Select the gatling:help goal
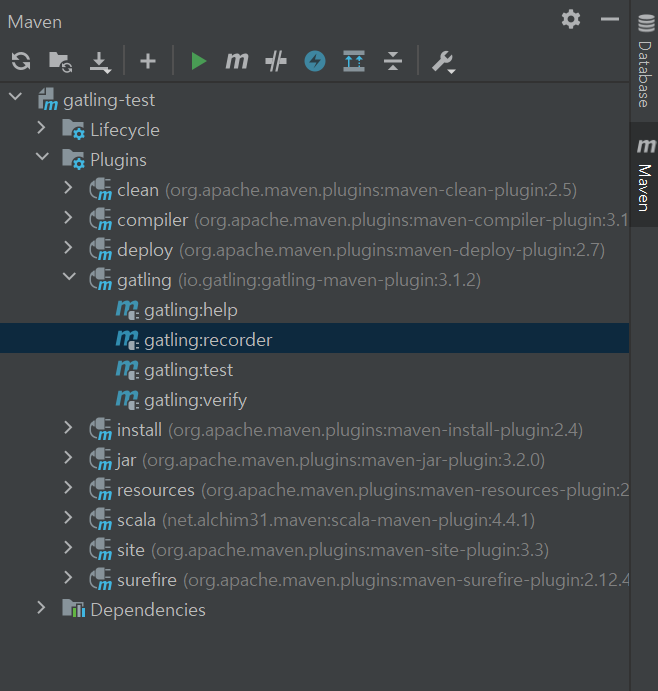Image resolution: width=658 pixels, height=691 pixels. (314, 310)
